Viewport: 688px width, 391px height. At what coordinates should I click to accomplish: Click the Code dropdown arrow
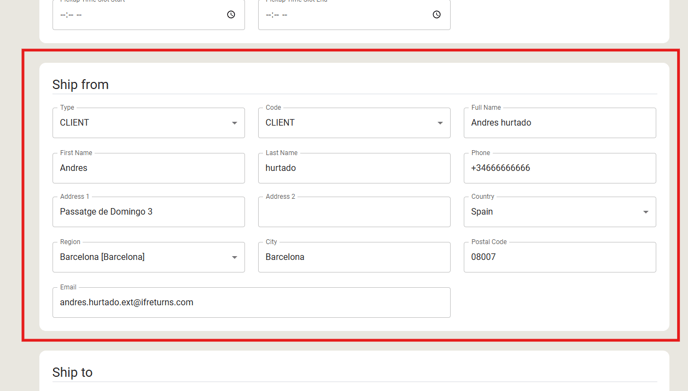pyautogui.click(x=440, y=123)
